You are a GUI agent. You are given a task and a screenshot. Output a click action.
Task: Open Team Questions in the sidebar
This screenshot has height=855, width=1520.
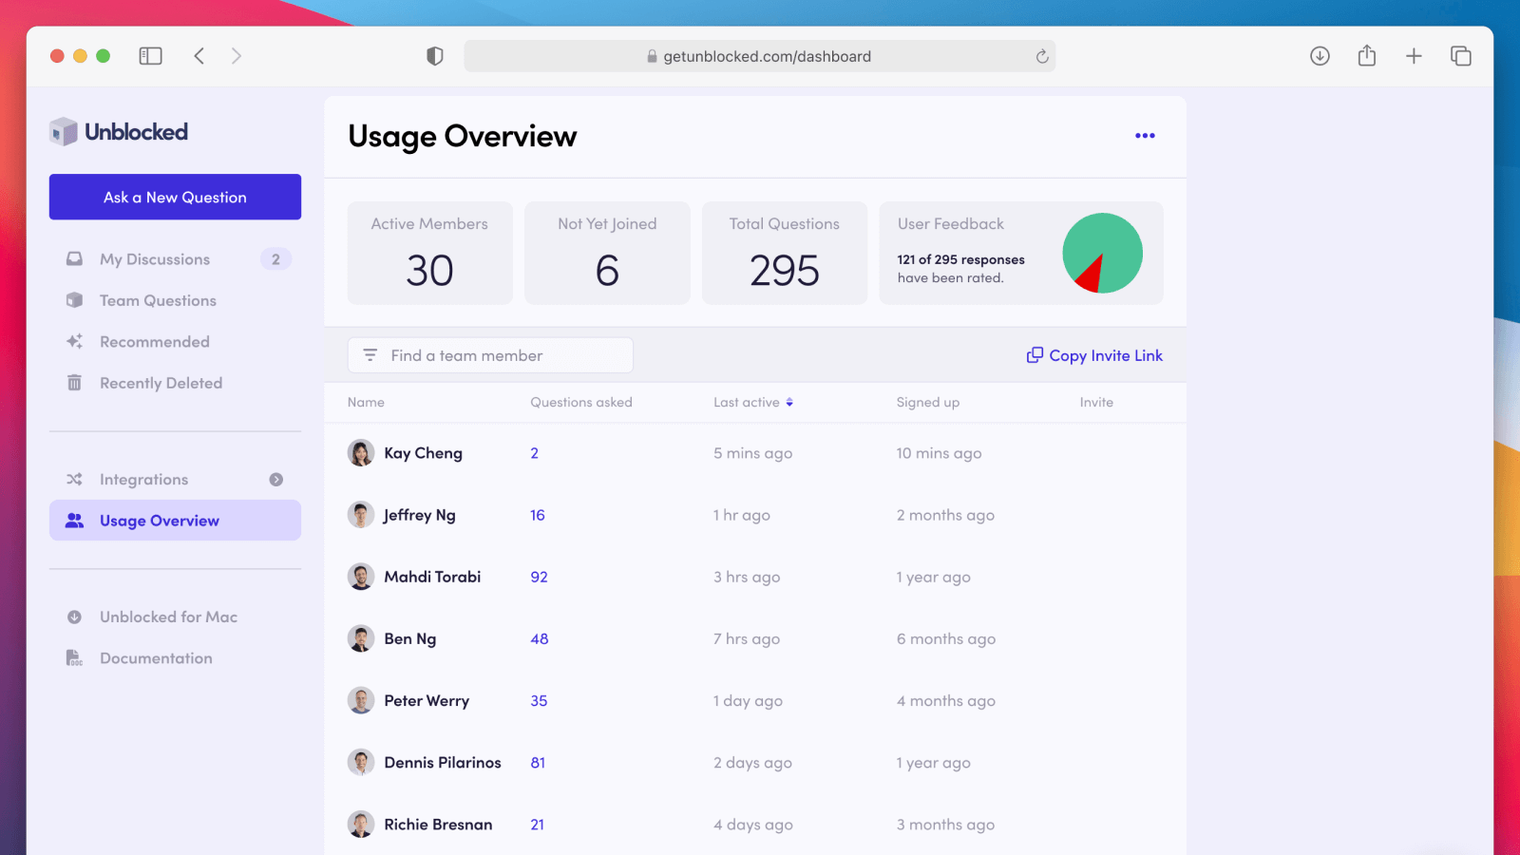click(175, 300)
